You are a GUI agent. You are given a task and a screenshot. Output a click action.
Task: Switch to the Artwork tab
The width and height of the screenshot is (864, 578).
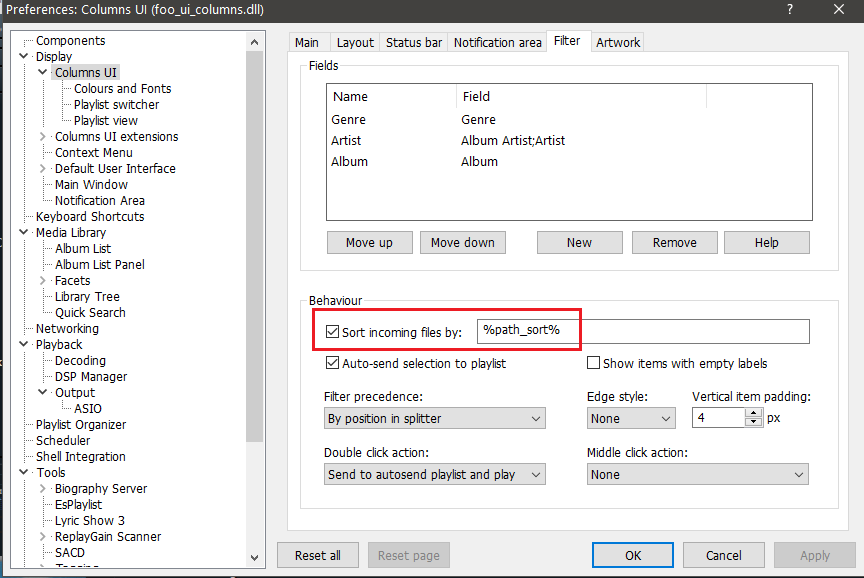(x=618, y=42)
